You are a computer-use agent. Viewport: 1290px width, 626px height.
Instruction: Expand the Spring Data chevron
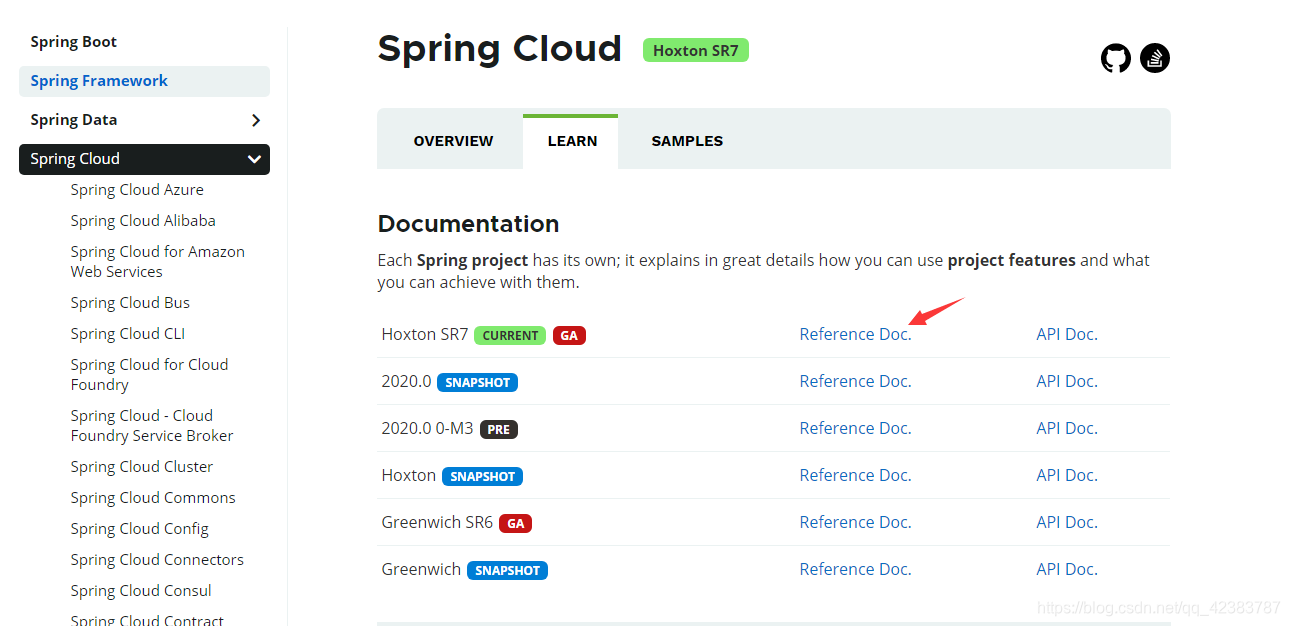tap(256, 120)
